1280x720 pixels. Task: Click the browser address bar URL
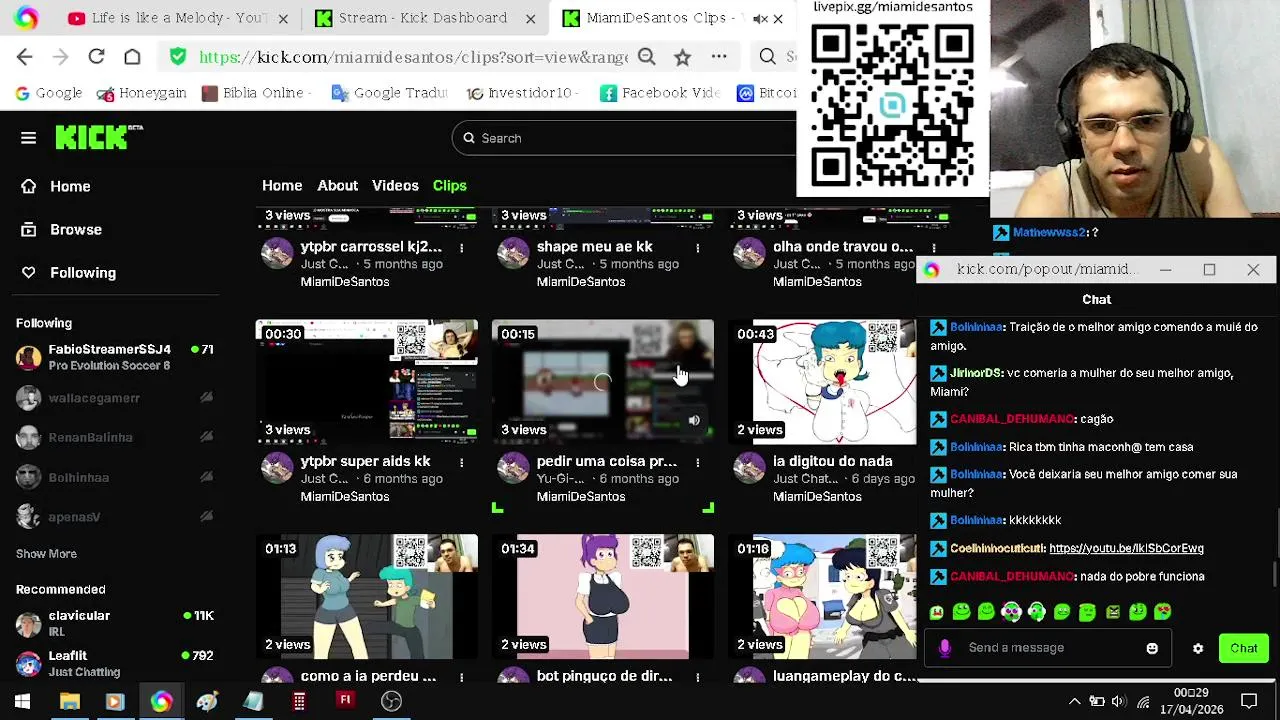(x=413, y=57)
